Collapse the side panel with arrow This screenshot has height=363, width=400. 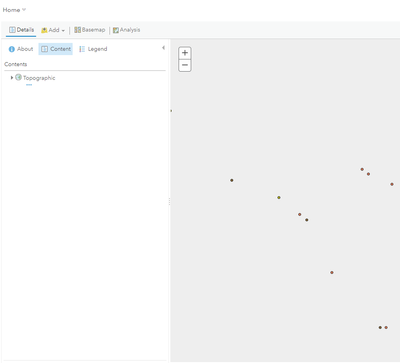(163, 48)
